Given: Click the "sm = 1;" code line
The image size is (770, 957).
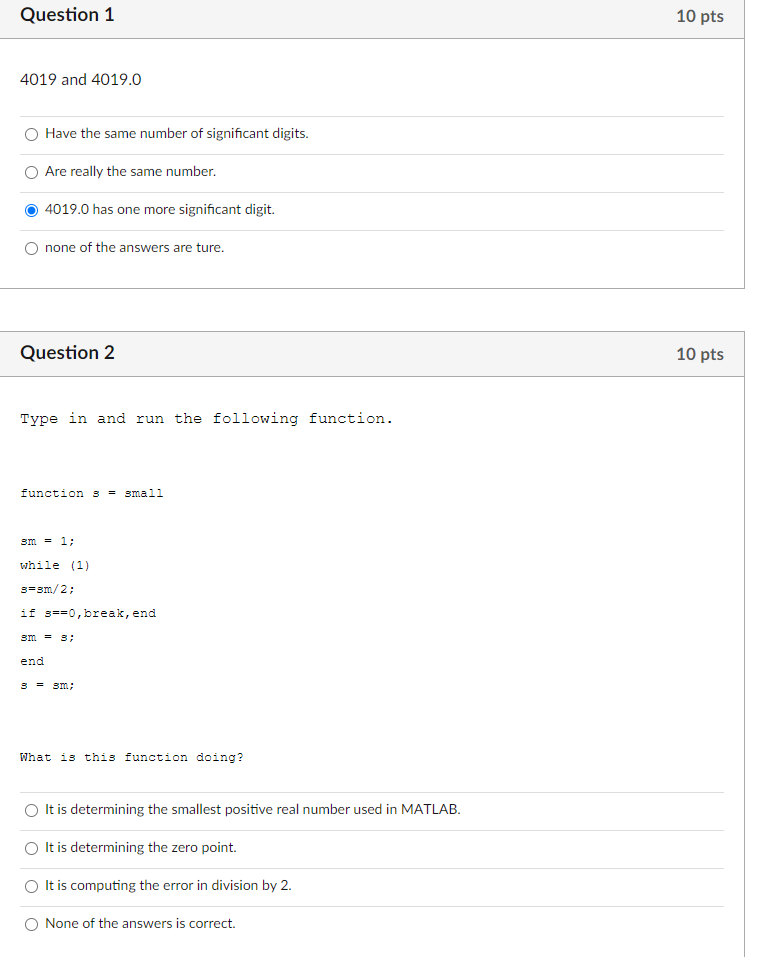Looking at the screenshot, I should pos(46,540).
